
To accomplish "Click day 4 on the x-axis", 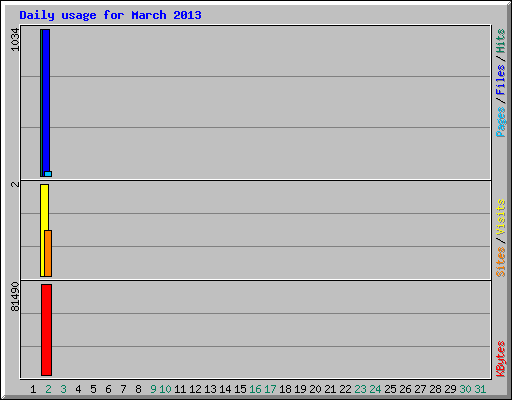I will click(x=78, y=389).
